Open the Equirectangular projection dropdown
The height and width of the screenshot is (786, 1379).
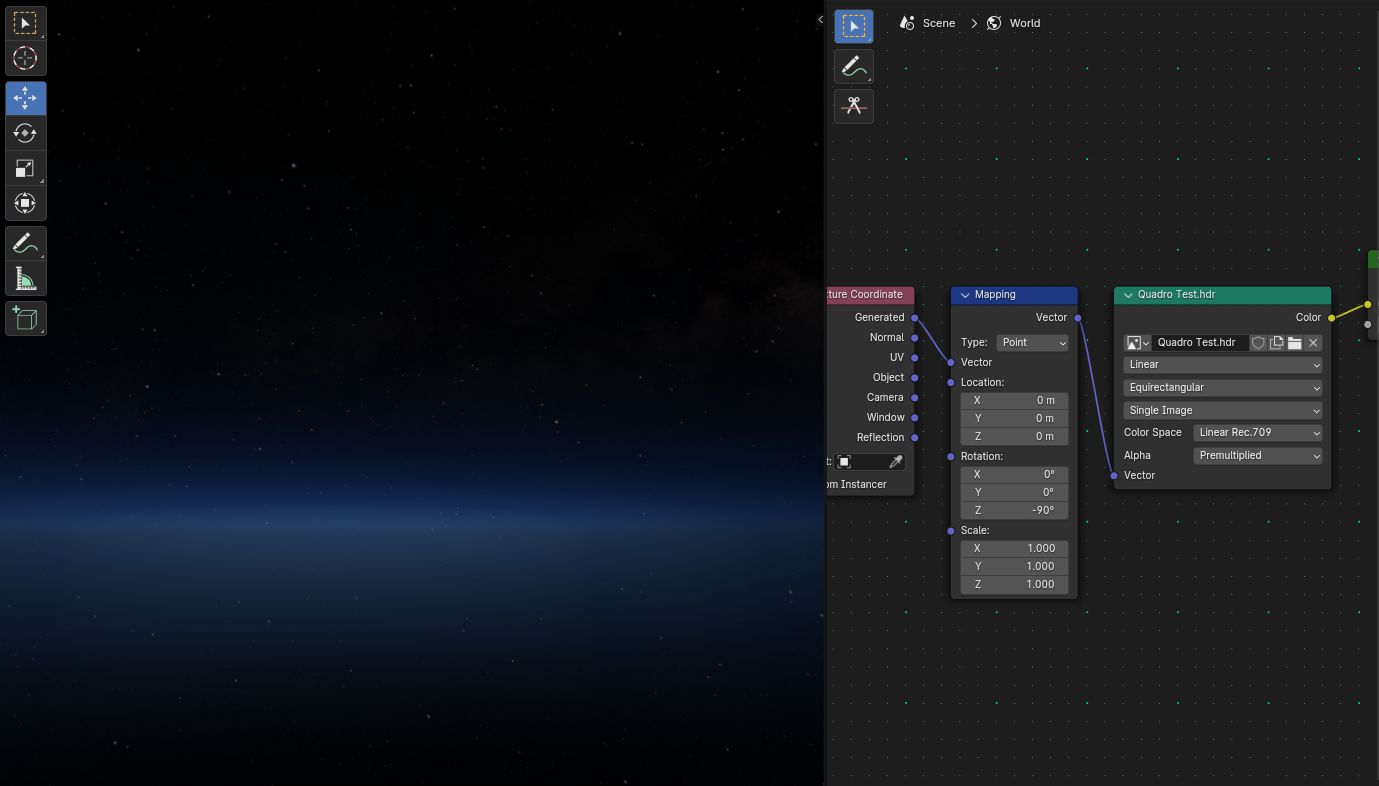click(x=1223, y=388)
